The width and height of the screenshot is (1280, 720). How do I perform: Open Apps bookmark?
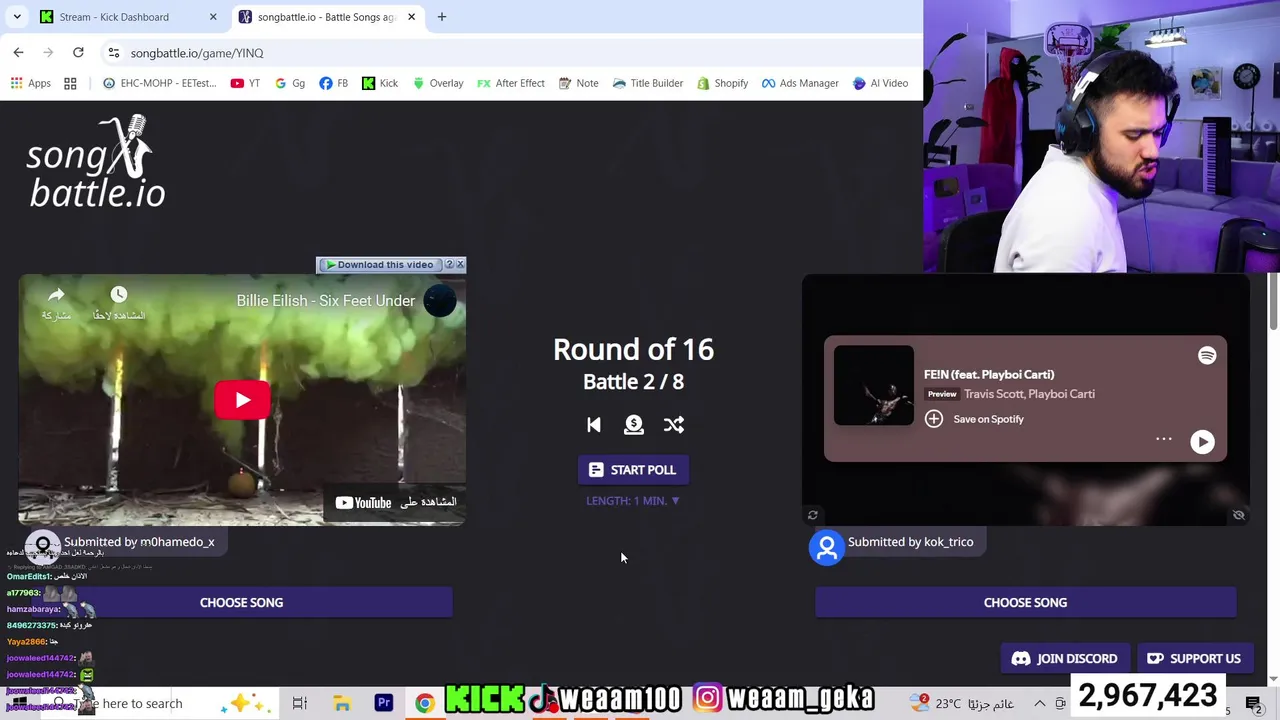tap(30, 83)
